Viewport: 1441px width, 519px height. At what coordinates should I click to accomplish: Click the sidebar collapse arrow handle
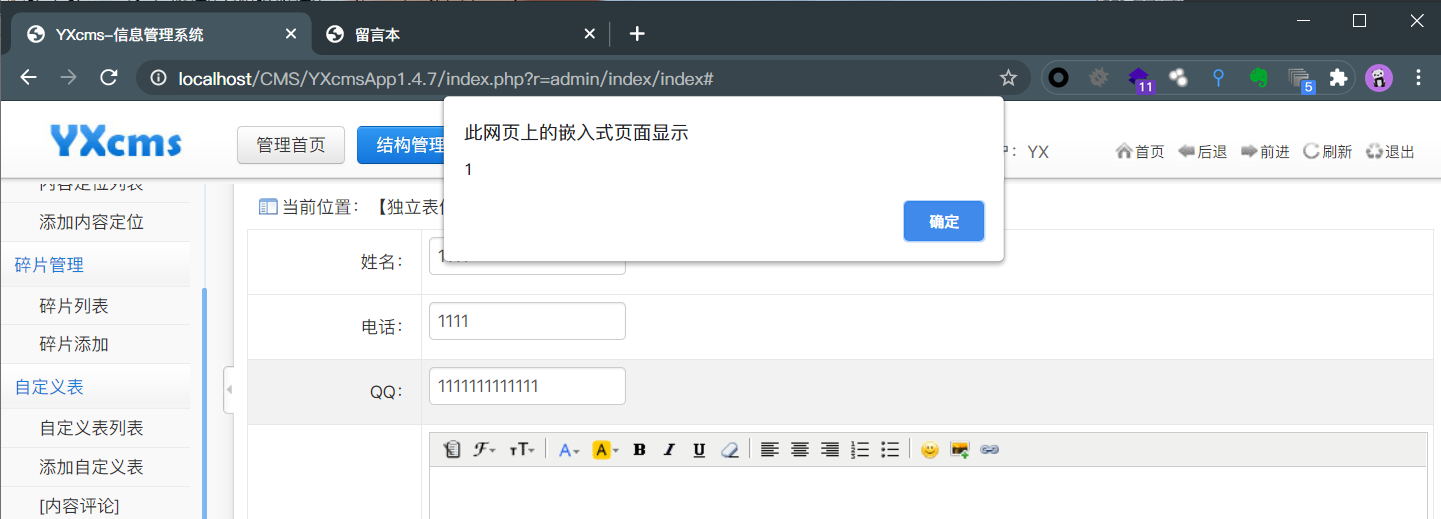click(228, 390)
